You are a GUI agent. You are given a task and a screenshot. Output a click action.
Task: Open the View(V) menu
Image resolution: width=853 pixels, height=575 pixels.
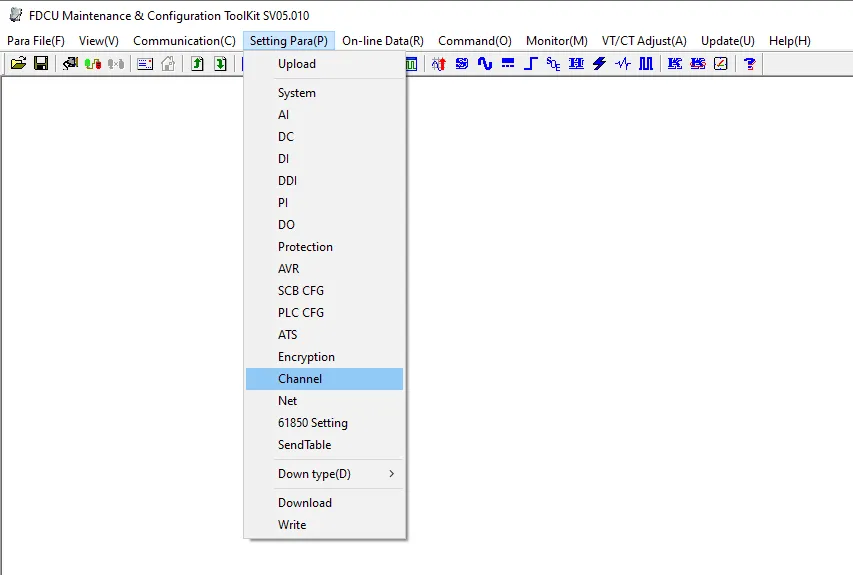click(x=98, y=41)
